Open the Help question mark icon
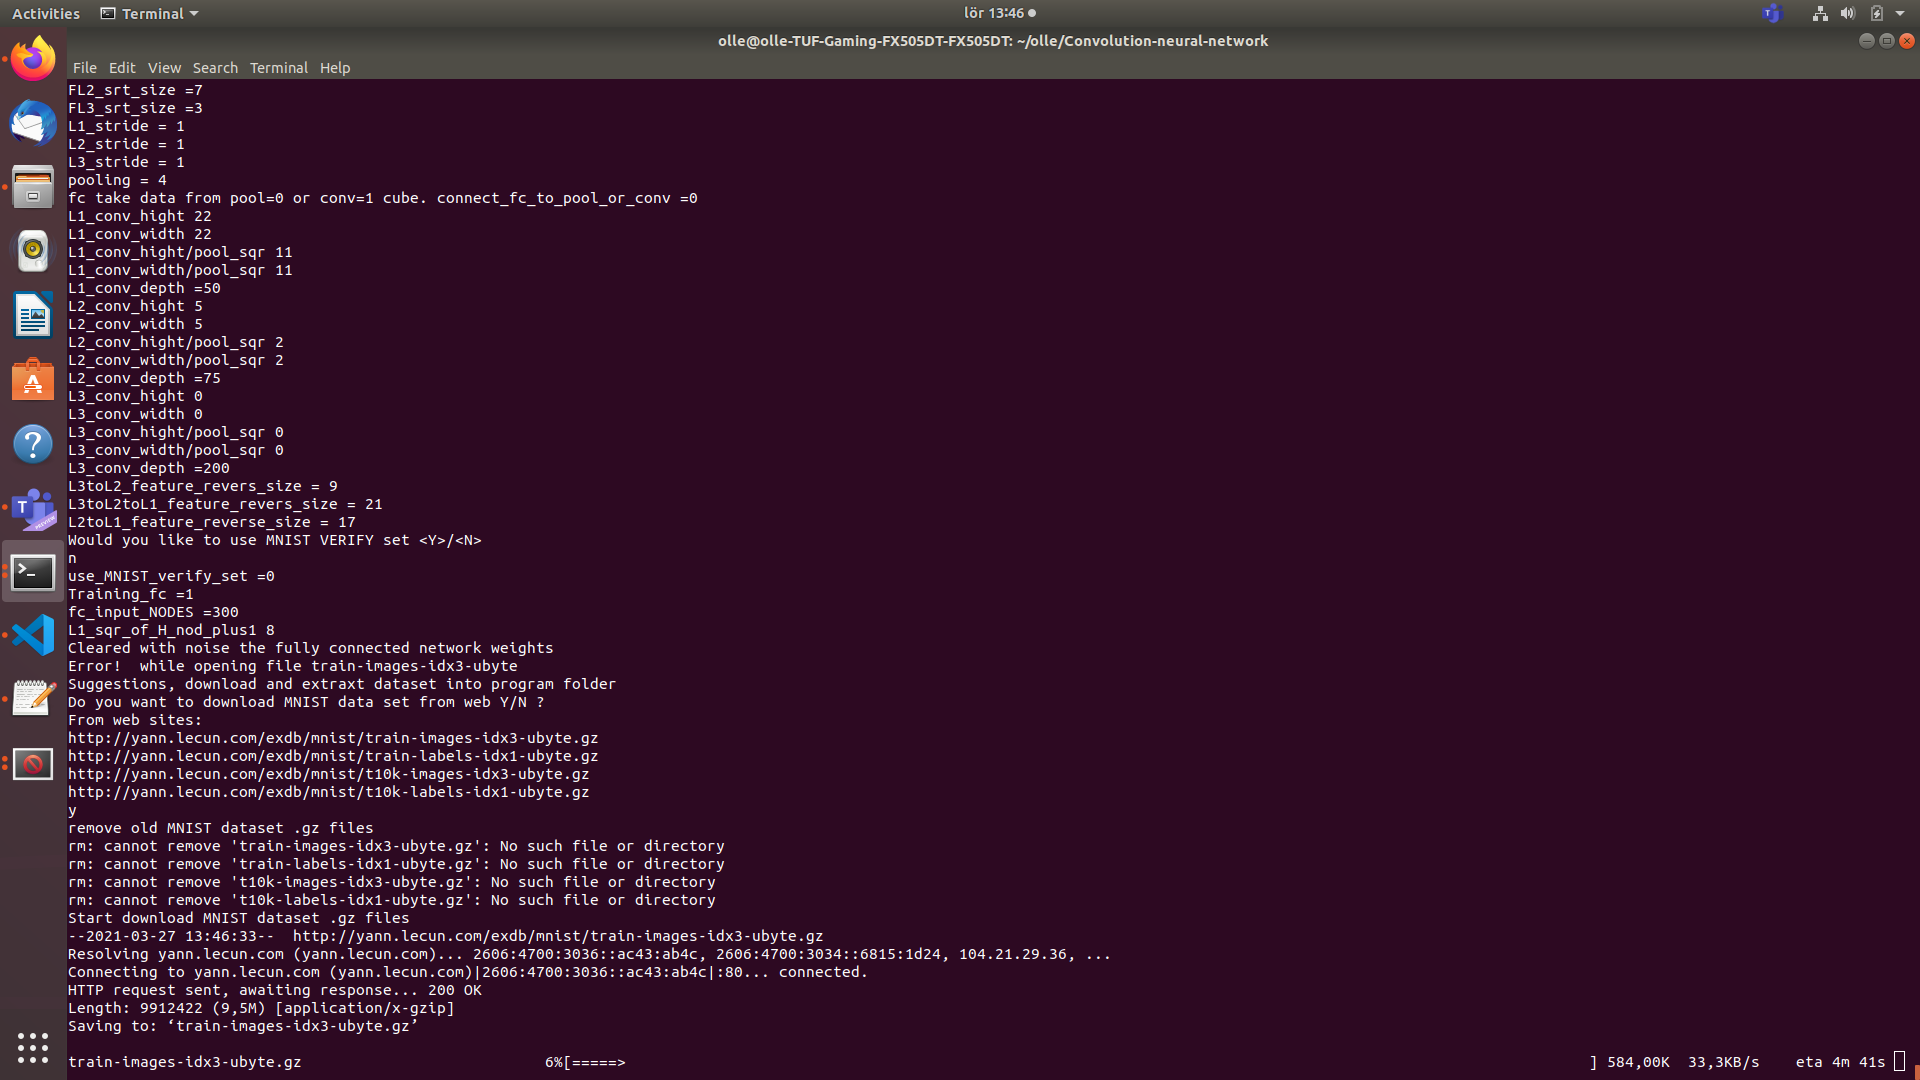Screen dimensions: 1920x1080 (33, 444)
